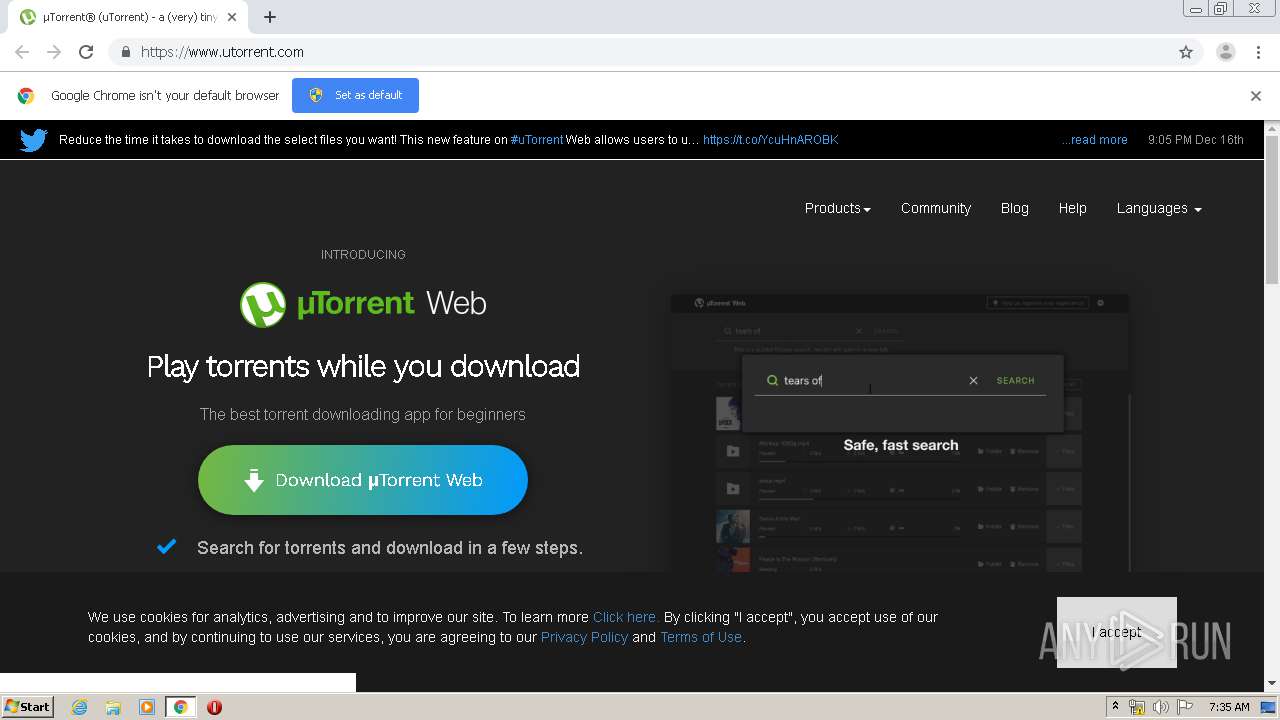Click the ...read more link
The height and width of the screenshot is (720, 1280).
click(x=1095, y=140)
